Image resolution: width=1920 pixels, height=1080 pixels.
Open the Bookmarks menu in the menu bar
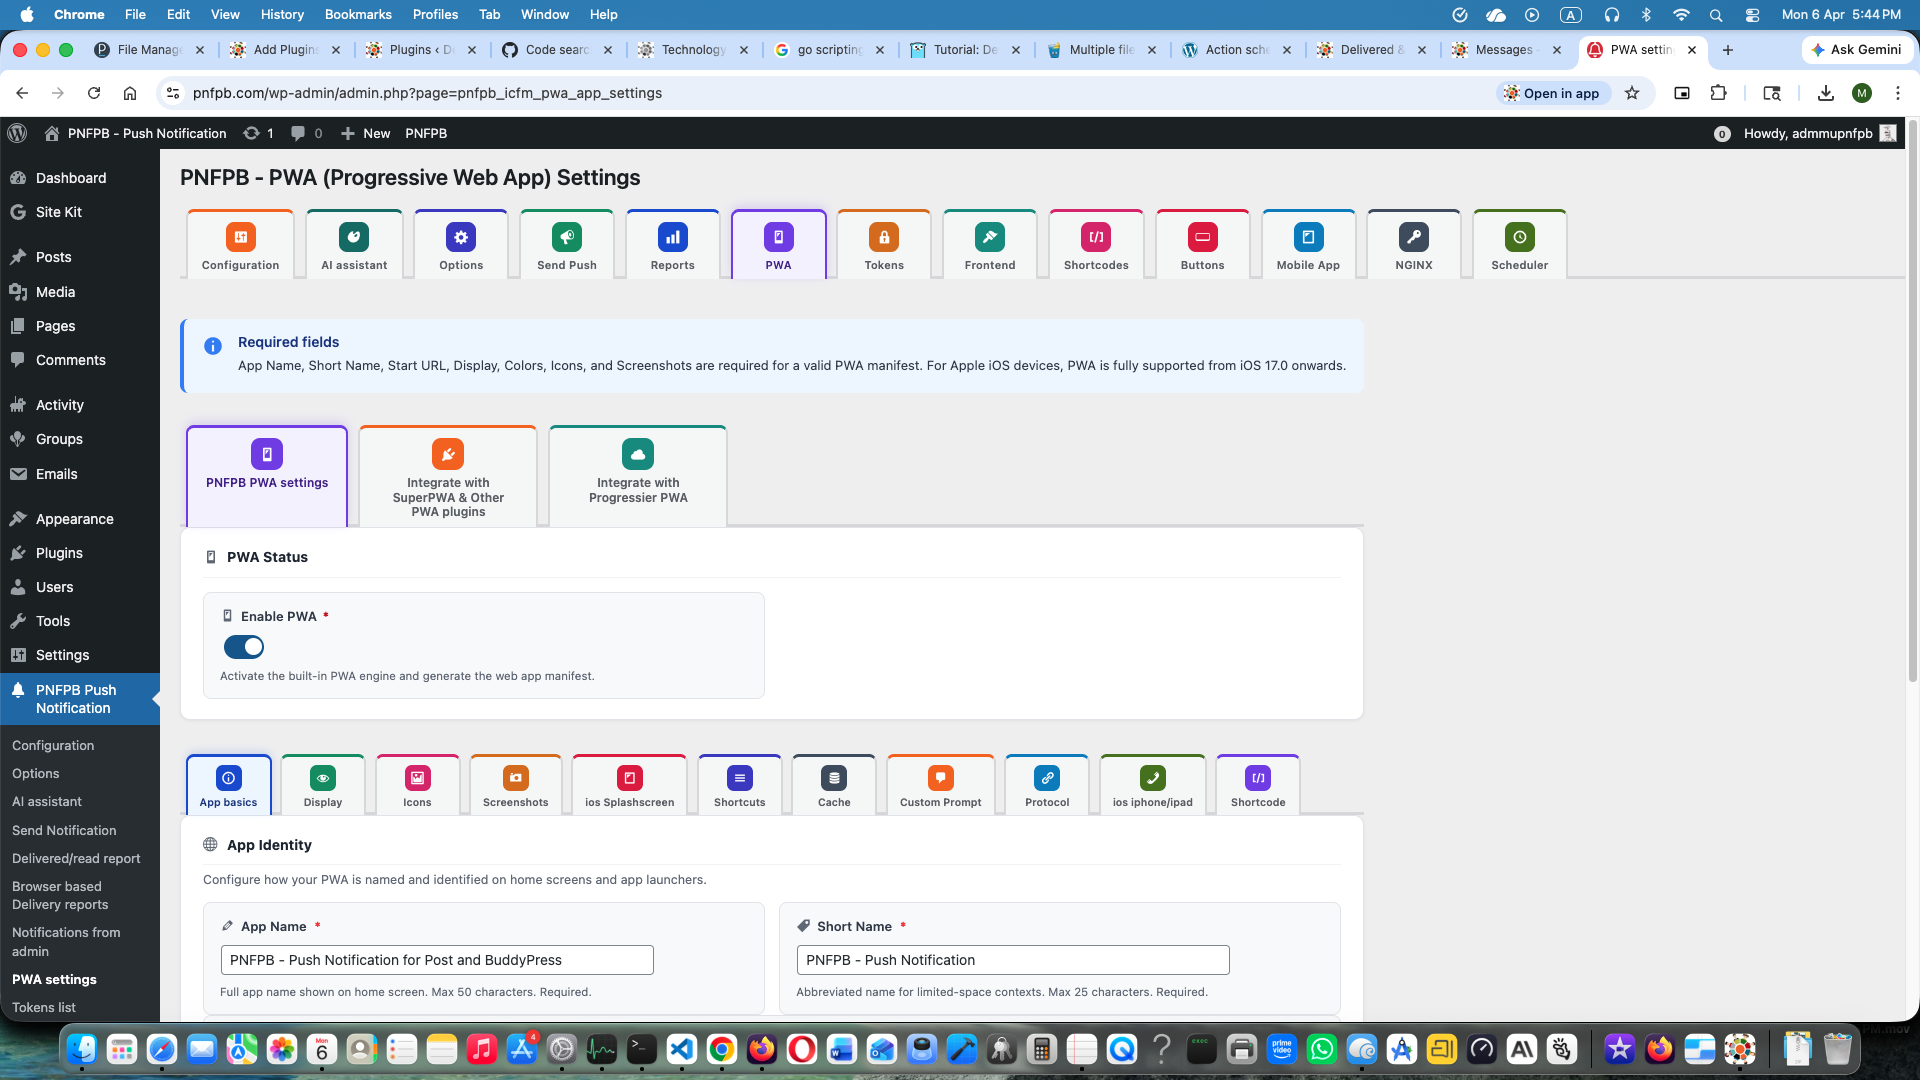[x=357, y=14]
